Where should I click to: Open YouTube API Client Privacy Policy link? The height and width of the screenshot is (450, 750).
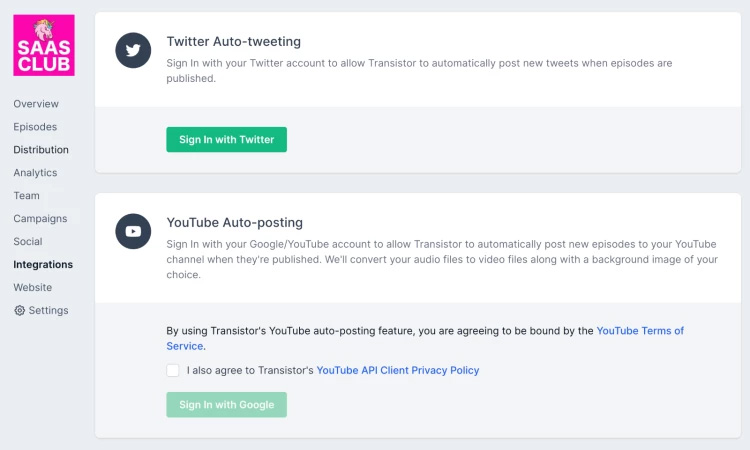click(x=398, y=370)
